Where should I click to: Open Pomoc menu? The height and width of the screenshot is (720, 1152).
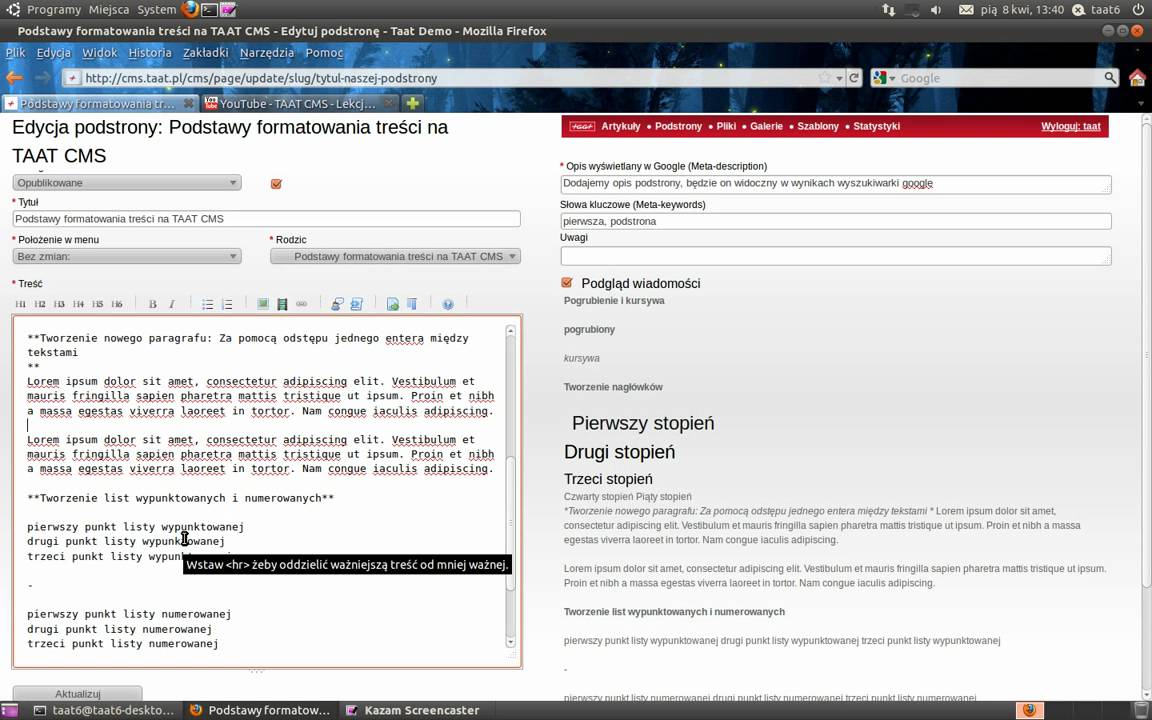click(324, 53)
